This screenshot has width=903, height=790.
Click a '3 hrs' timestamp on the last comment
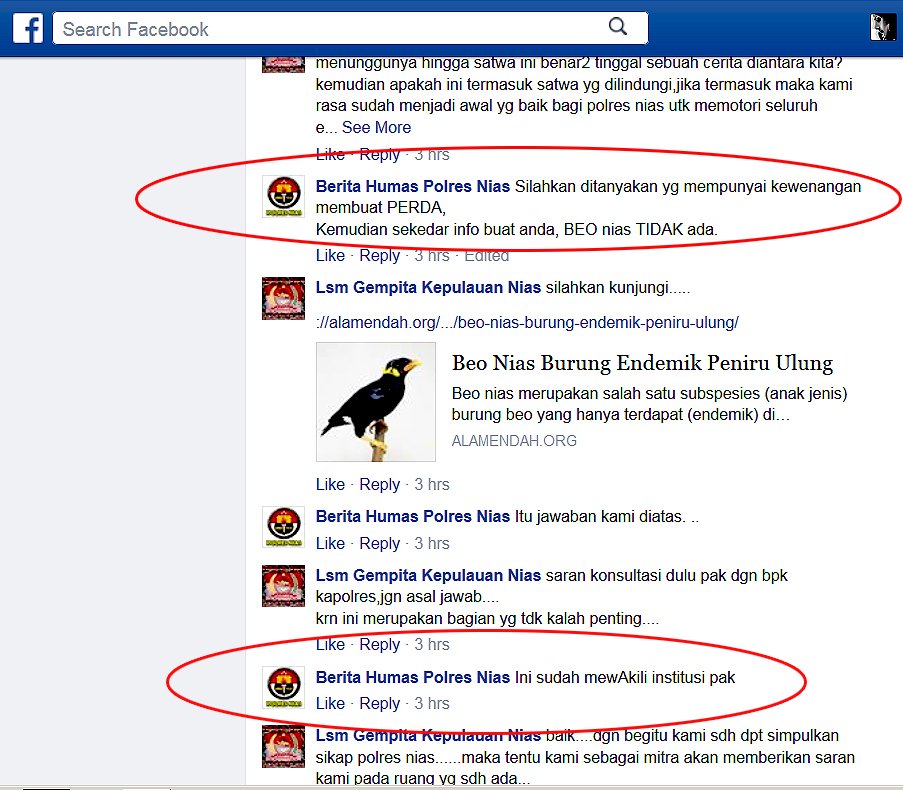432,703
